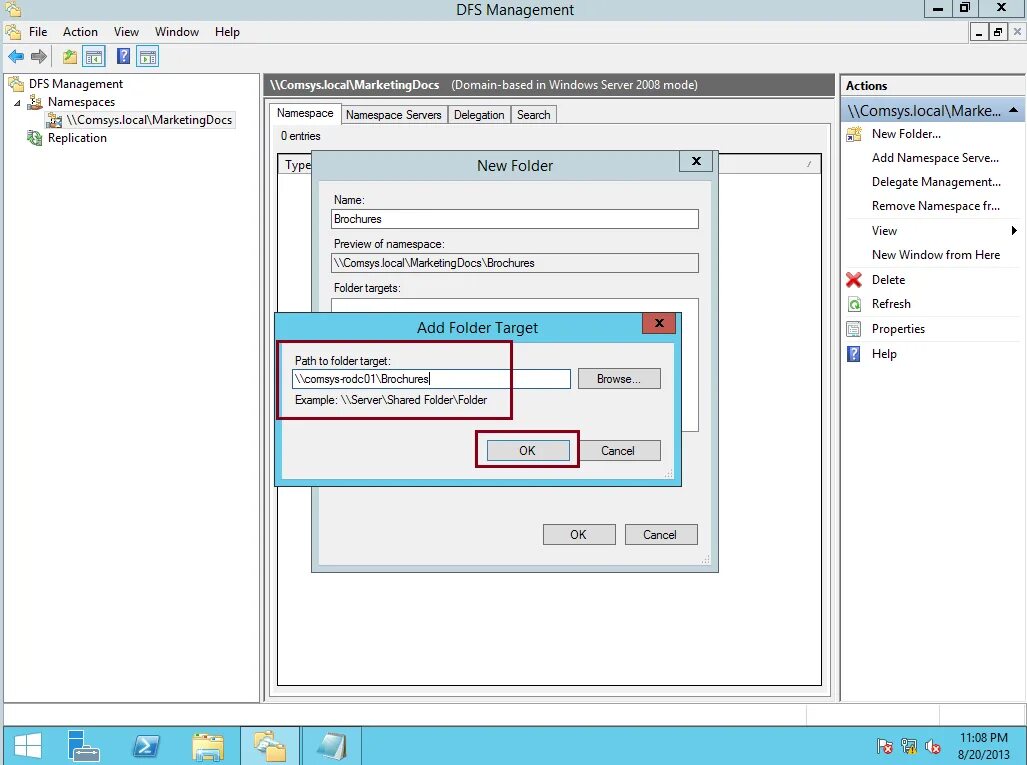Click the Namespaces node icon in tree
This screenshot has width=1027, height=765.
[35, 102]
